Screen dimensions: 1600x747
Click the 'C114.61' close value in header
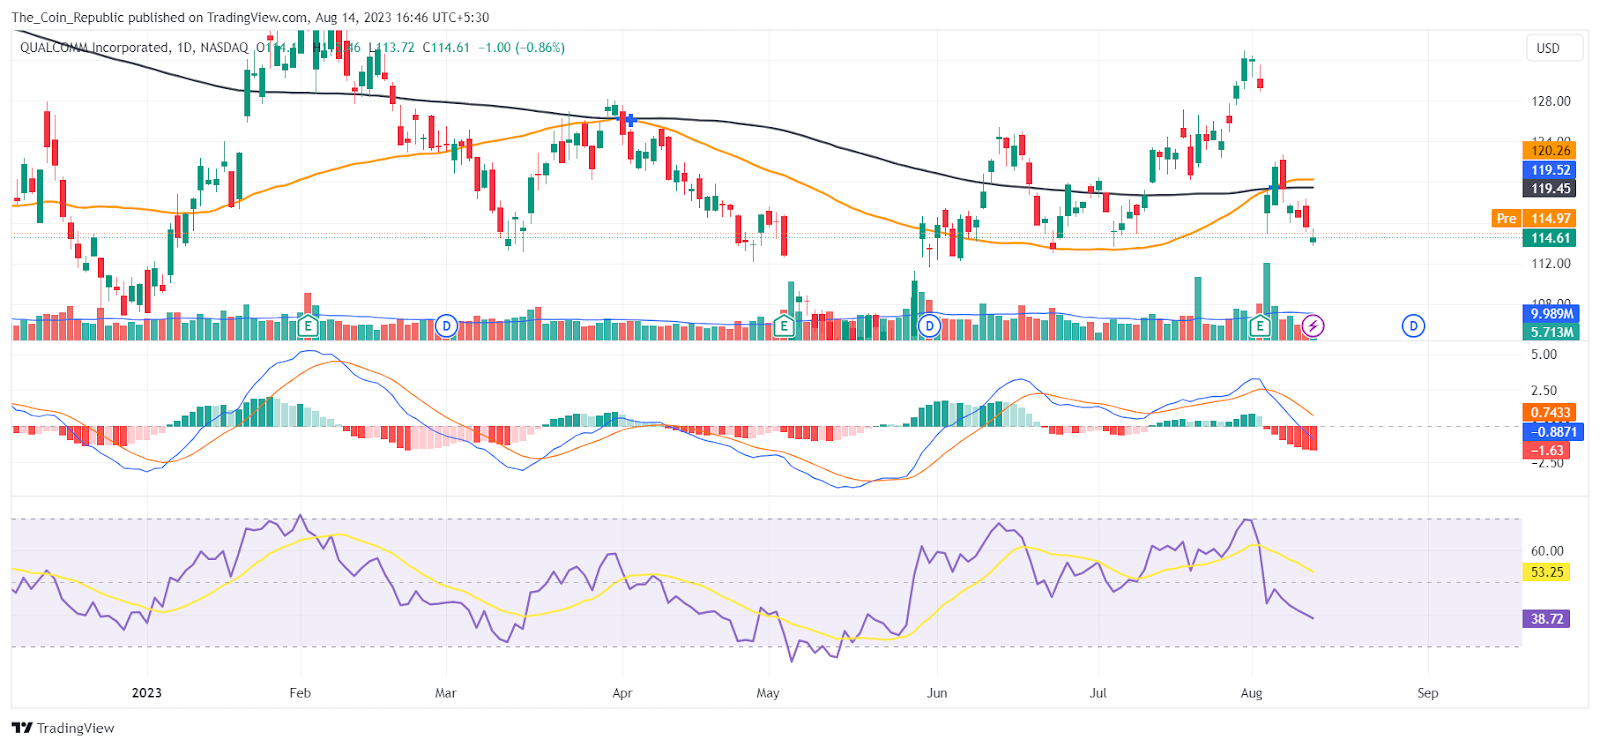(x=446, y=47)
